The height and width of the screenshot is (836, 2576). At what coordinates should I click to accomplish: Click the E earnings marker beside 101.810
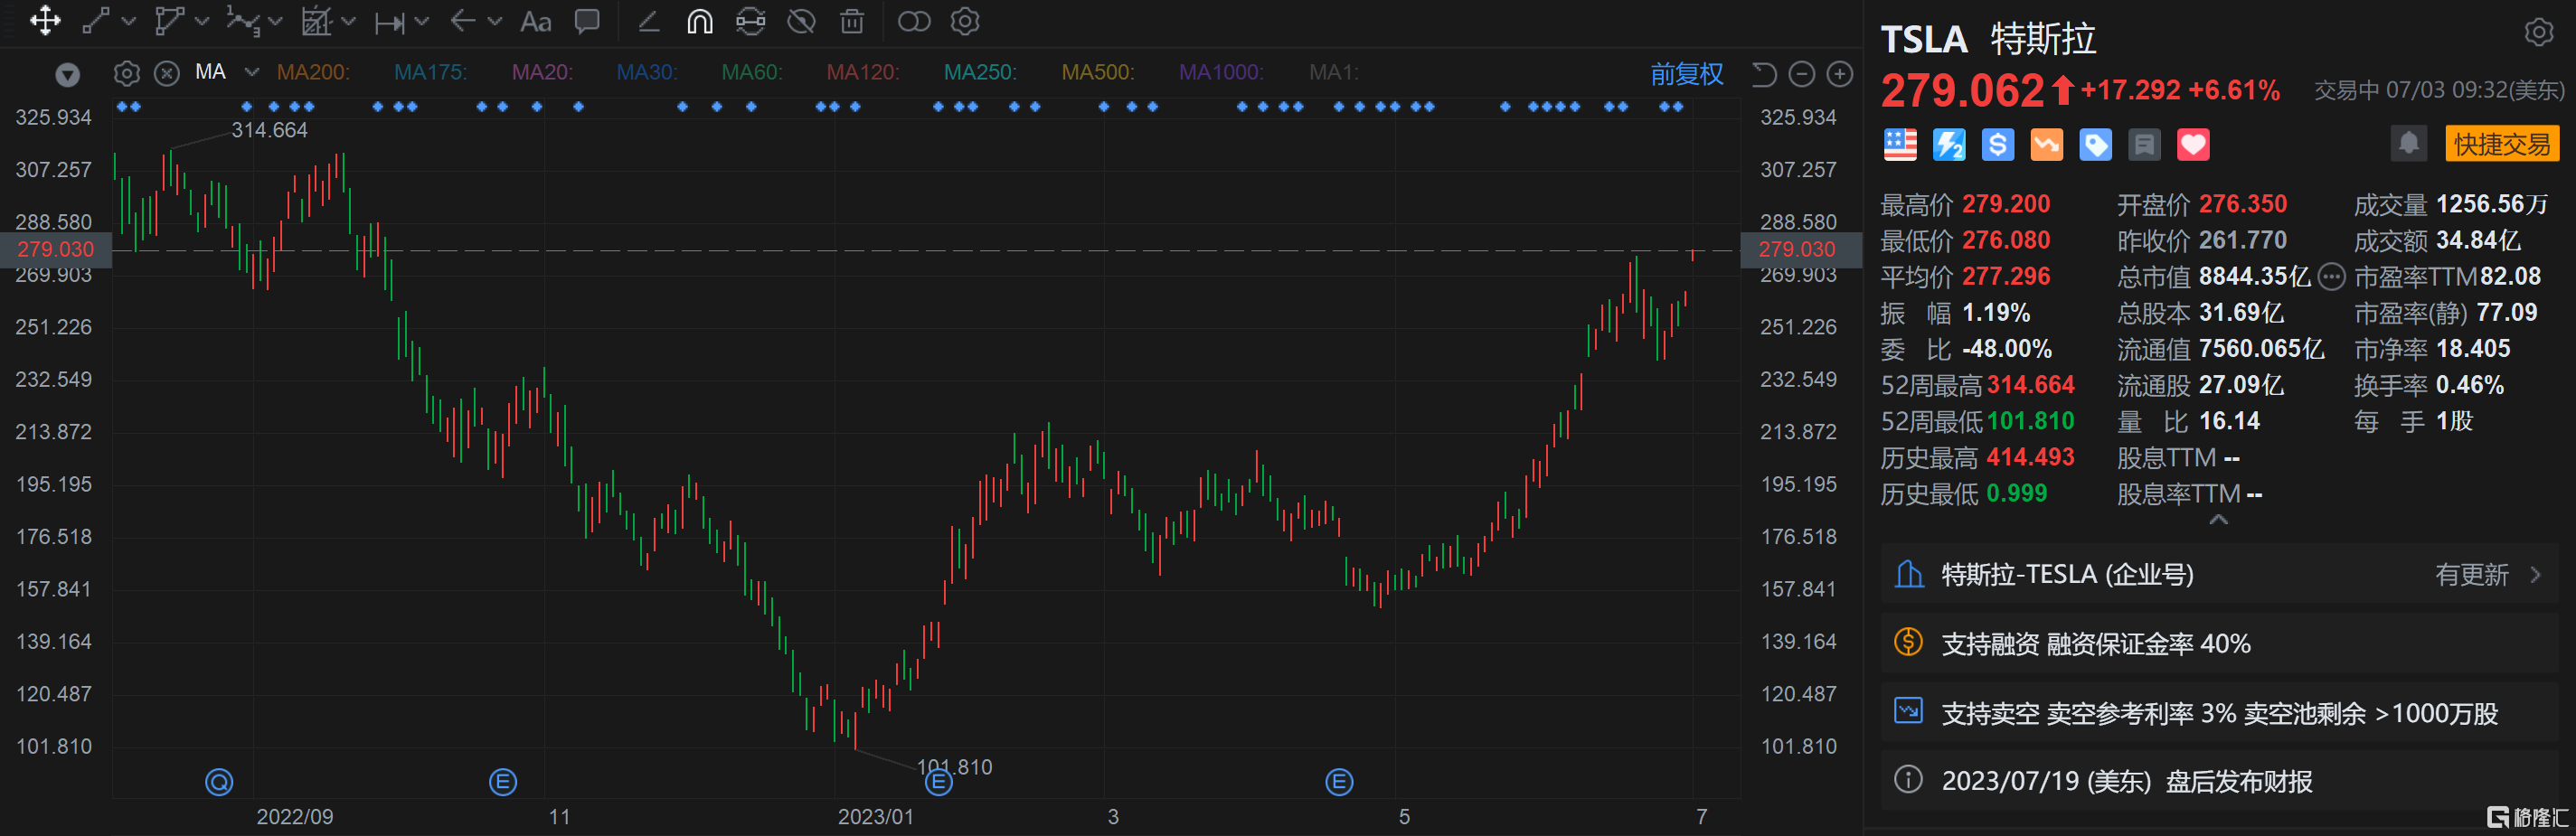pos(938,783)
